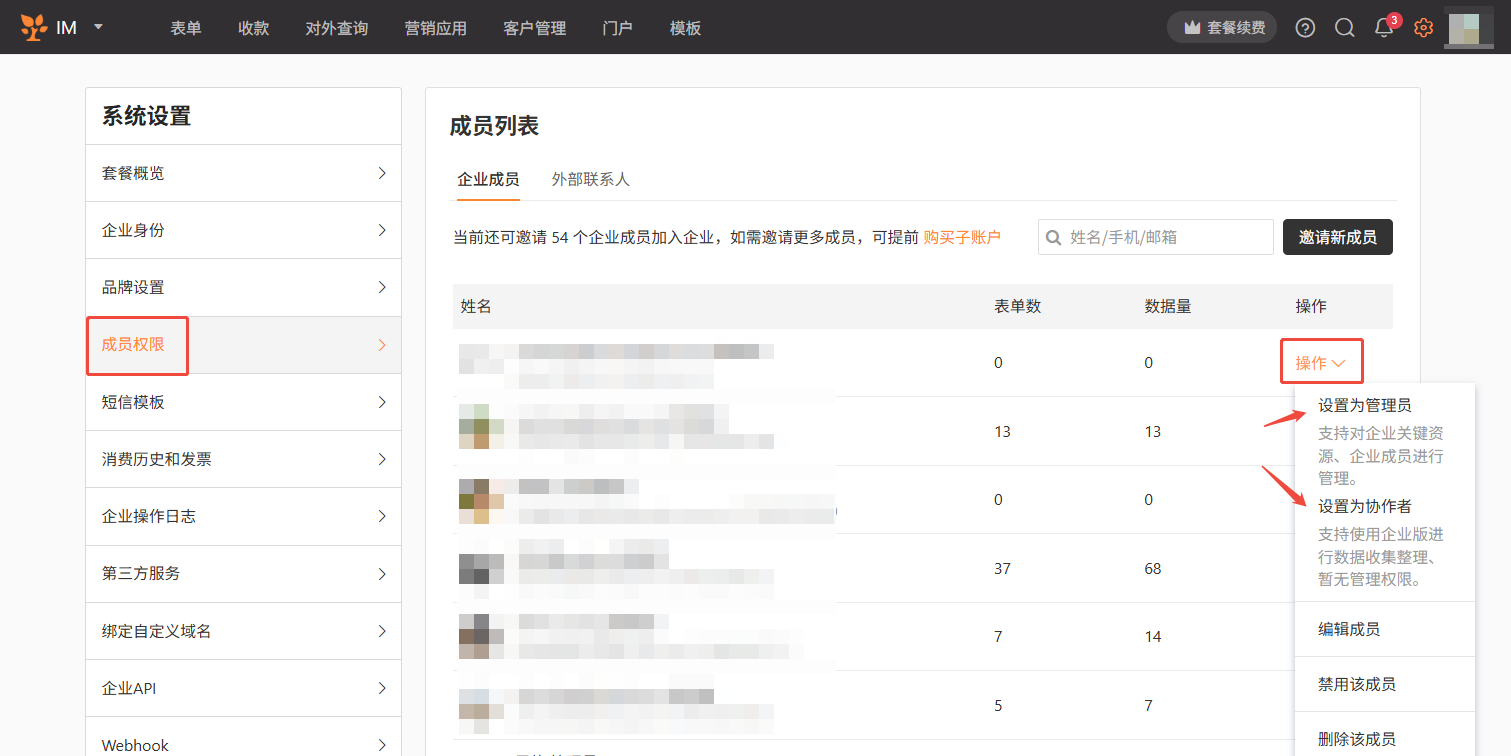The image size is (1511, 756).
Task: Click the 14 data count cell
Action: click(x=1153, y=636)
